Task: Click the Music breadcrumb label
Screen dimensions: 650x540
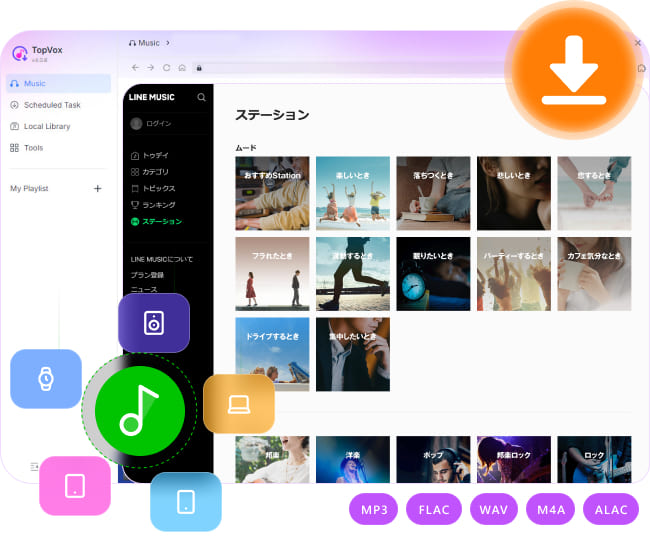Action: pyautogui.click(x=149, y=43)
